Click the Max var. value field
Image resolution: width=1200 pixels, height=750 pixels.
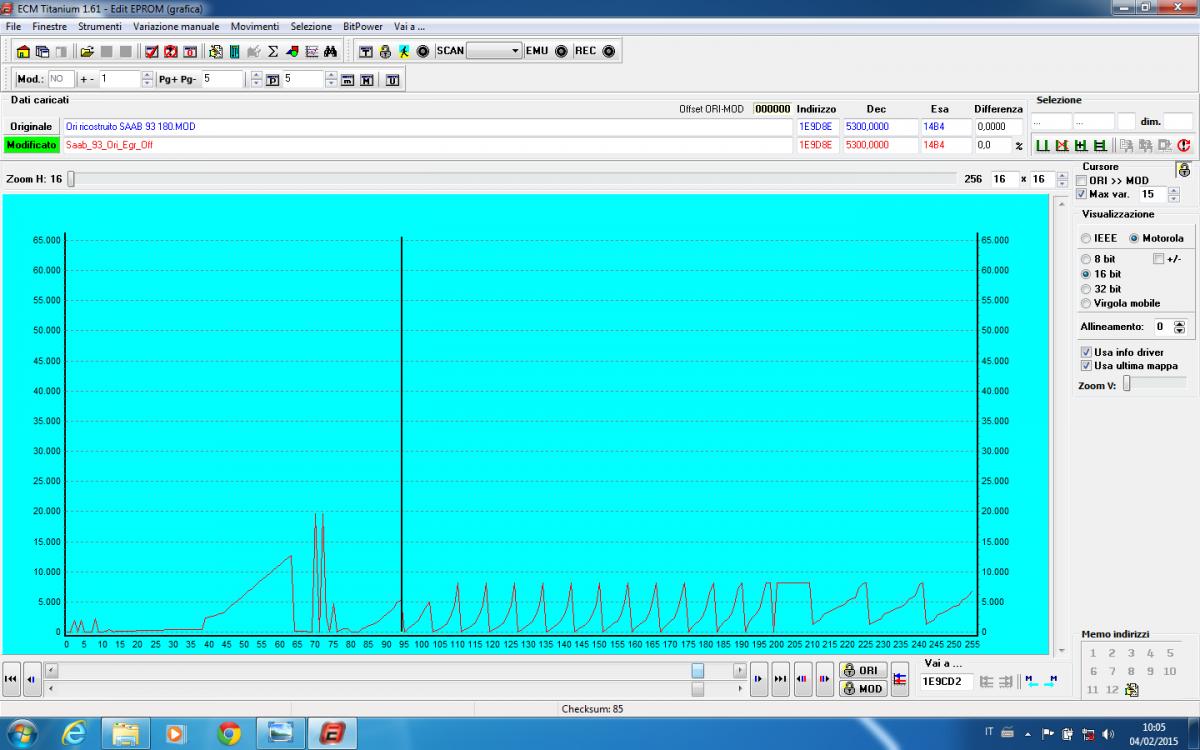point(1152,194)
